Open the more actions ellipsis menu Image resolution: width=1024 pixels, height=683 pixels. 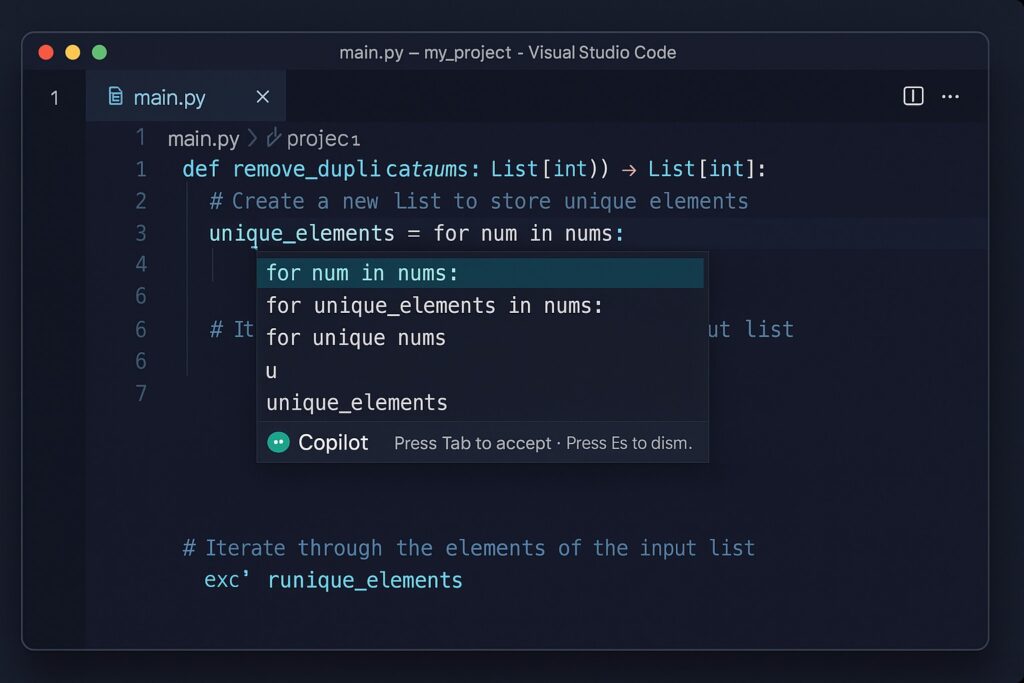point(950,97)
